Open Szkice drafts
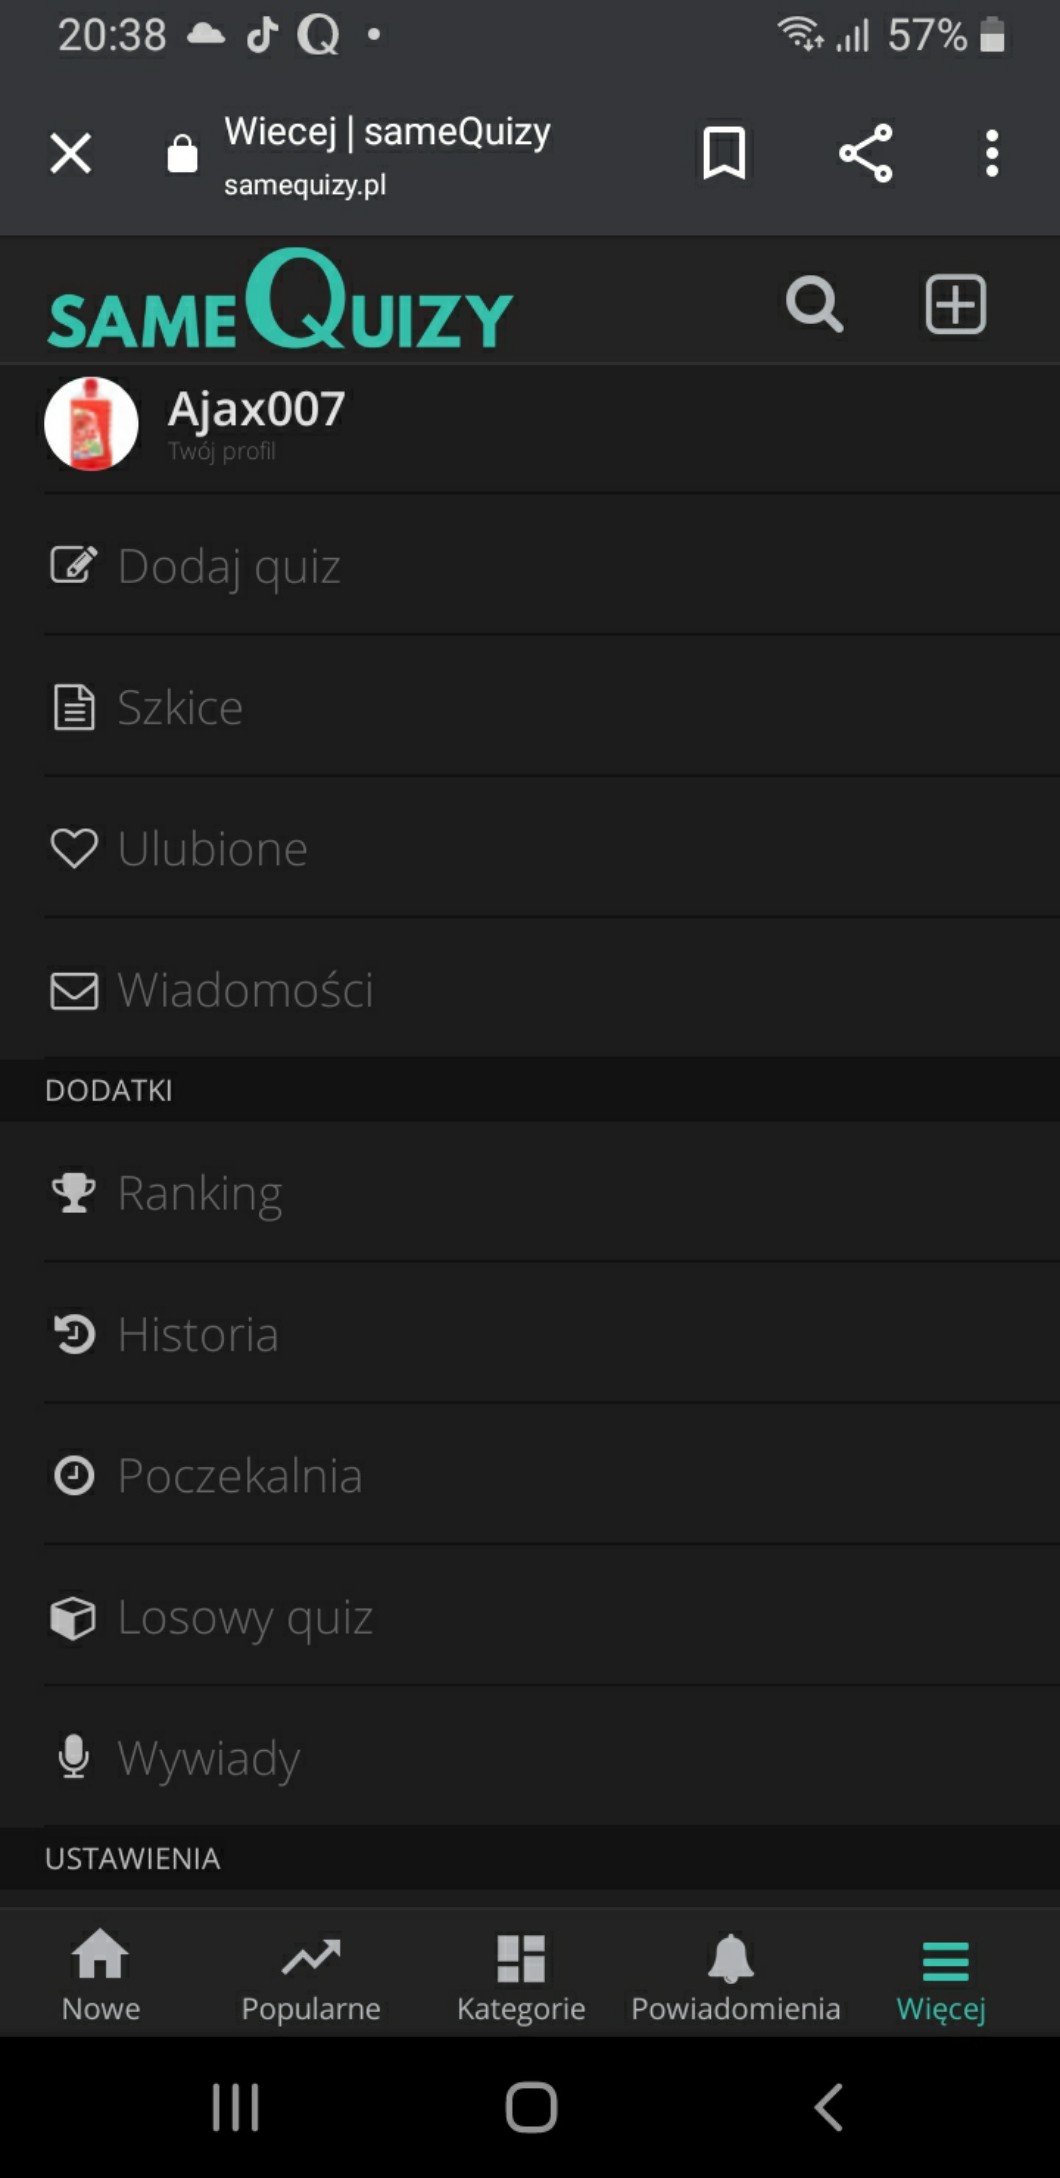The image size is (1060, 2178). coord(180,708)
